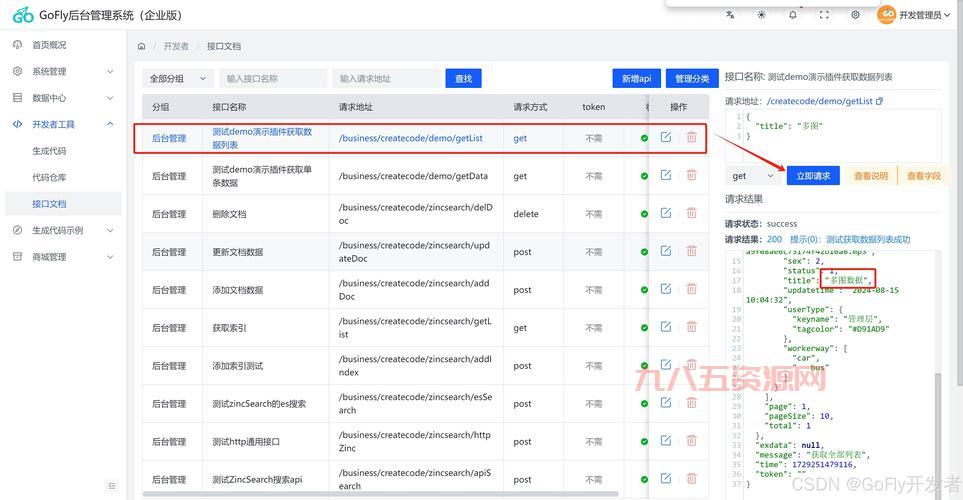Click the 查看字段 button
The height and width of the screenshot is (500, 963).
pyautogui.click(x=924, y=176)
